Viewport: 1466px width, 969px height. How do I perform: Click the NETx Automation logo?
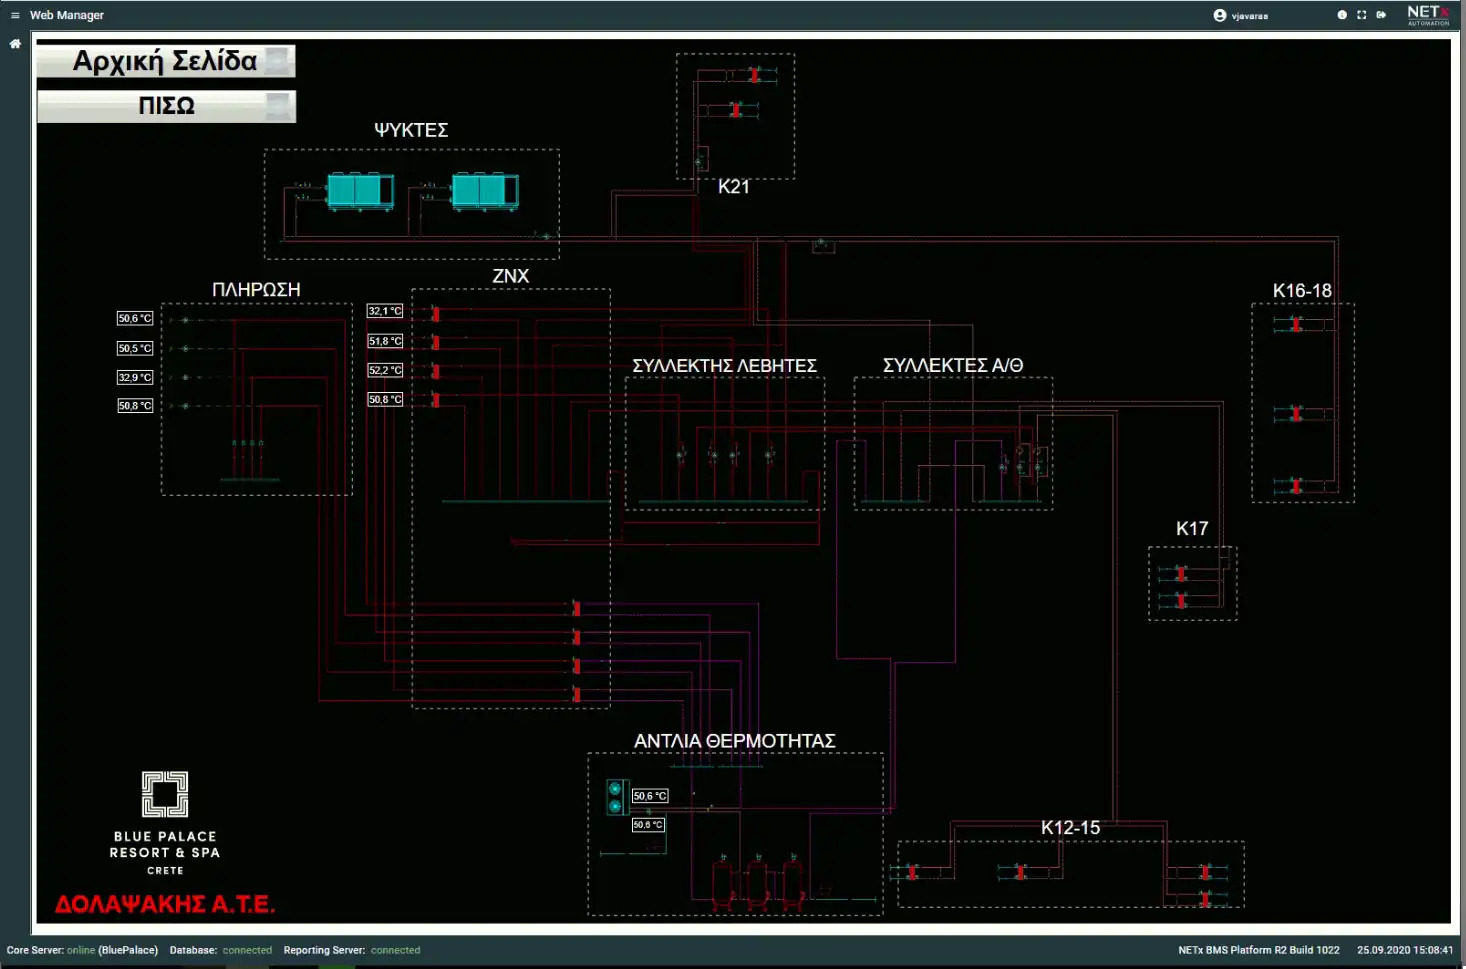(1427, 15)
